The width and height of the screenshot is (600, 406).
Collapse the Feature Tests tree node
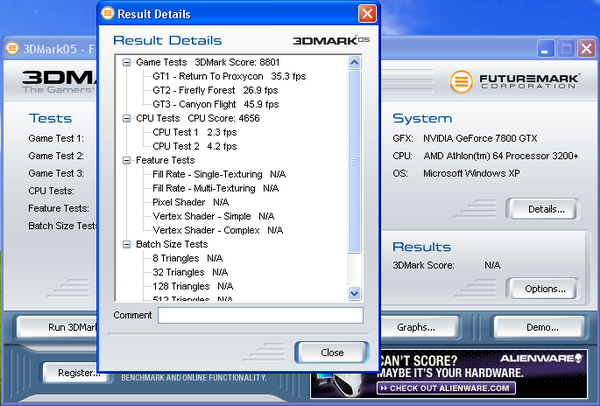pyautogui.click(x=126, y=160)
